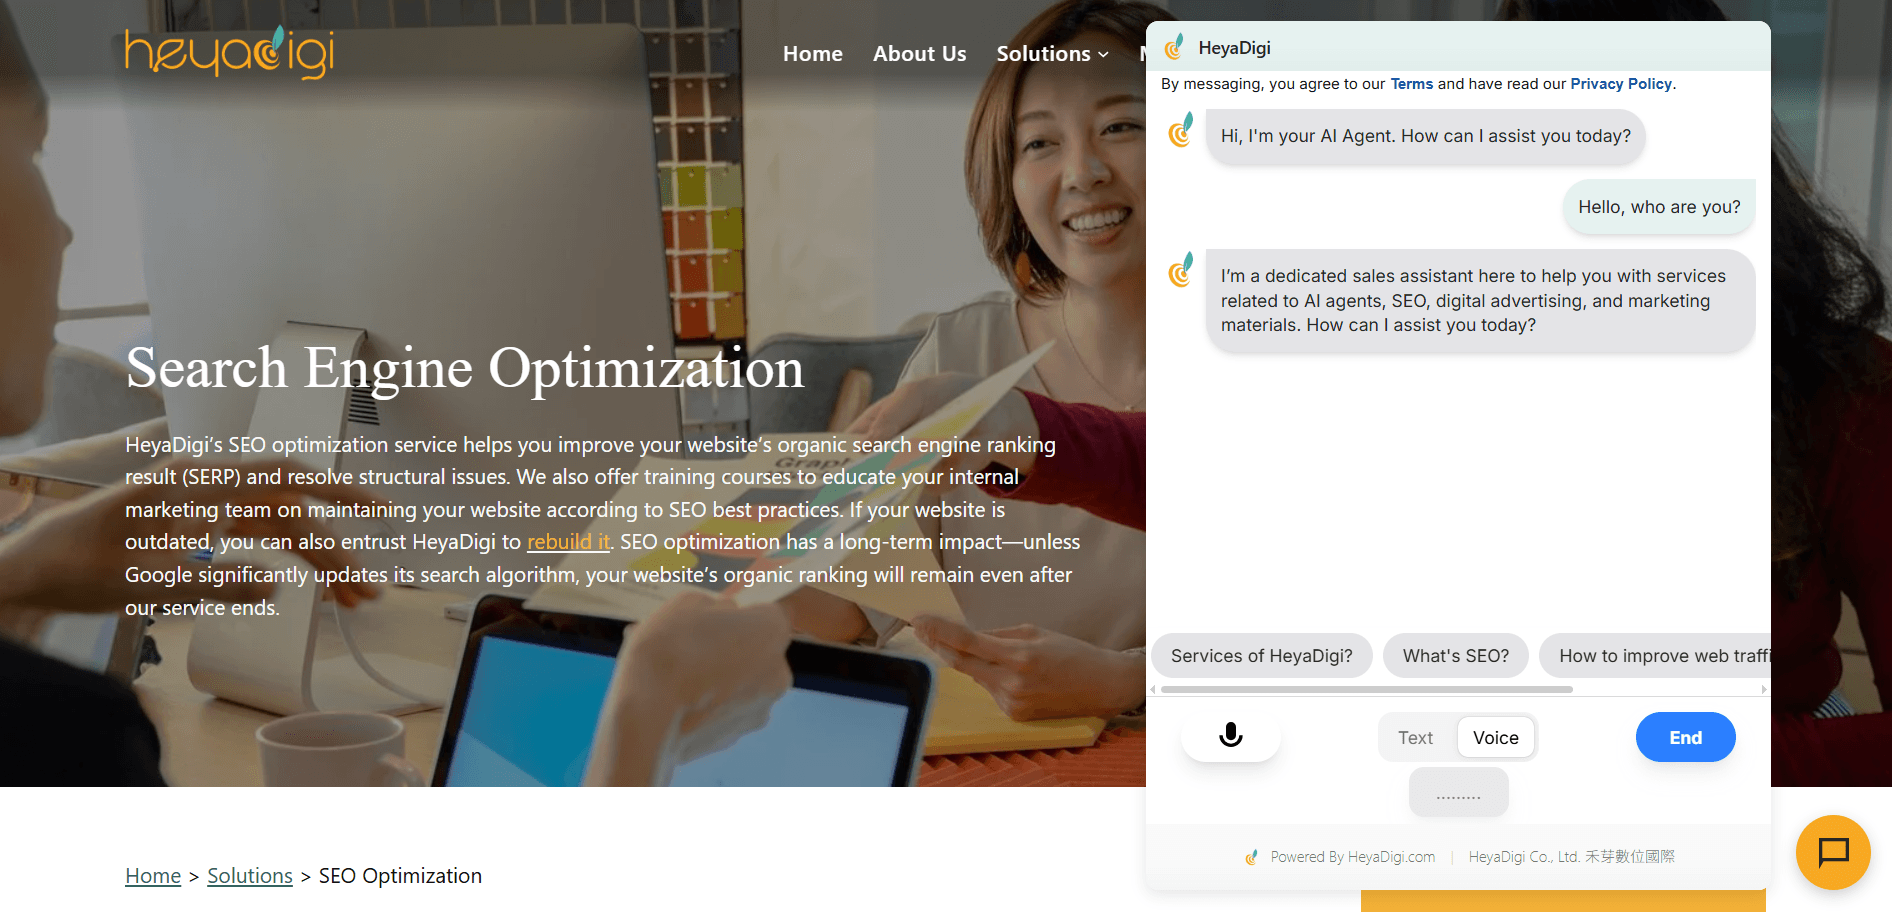Image resolution: width=1892 pixels, height=912 pixels.
Task: Click the heyadigi logo in the header
Action: coord(229,52)
